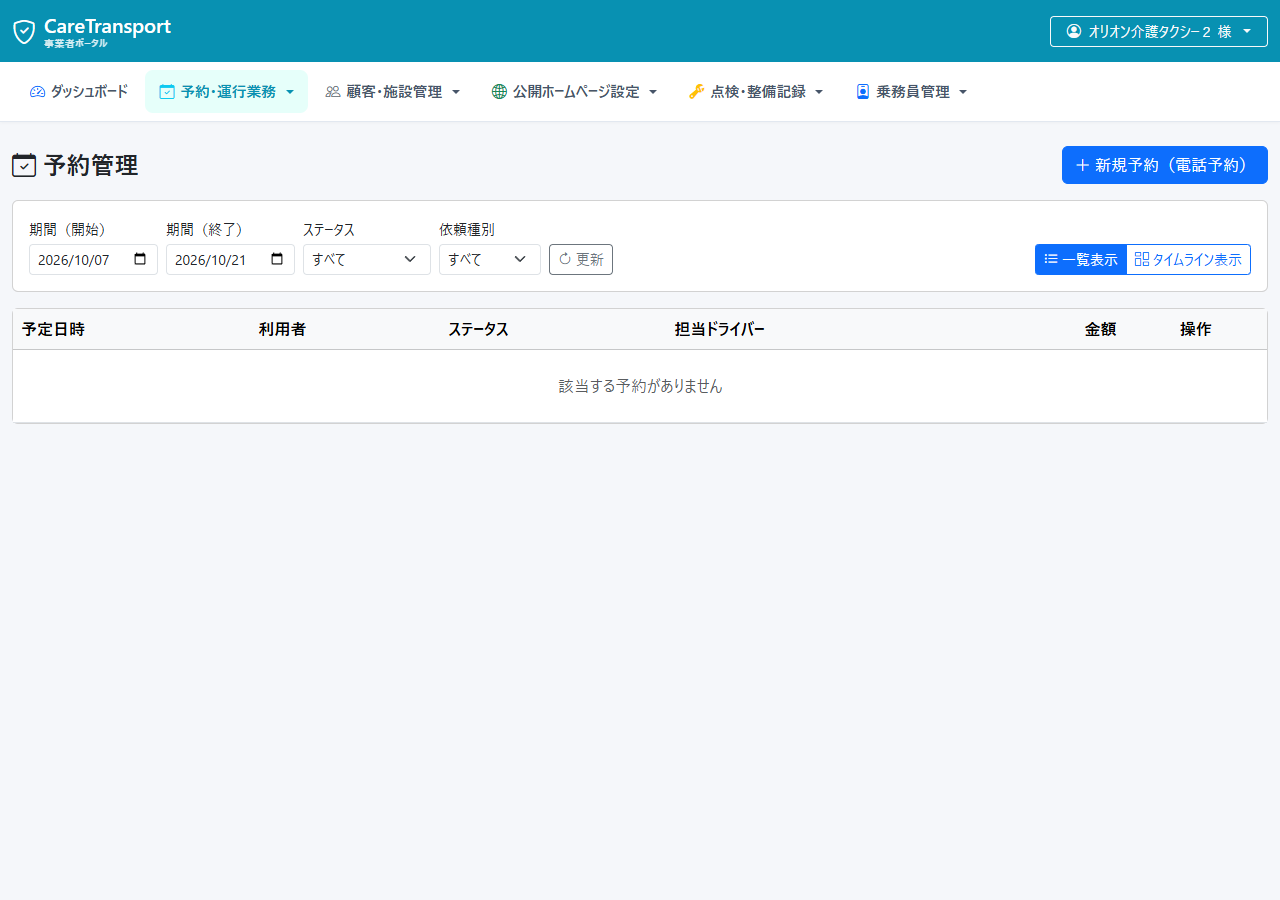Click the dashboard gauge icon
The image size is (1280, 900).
38,92
